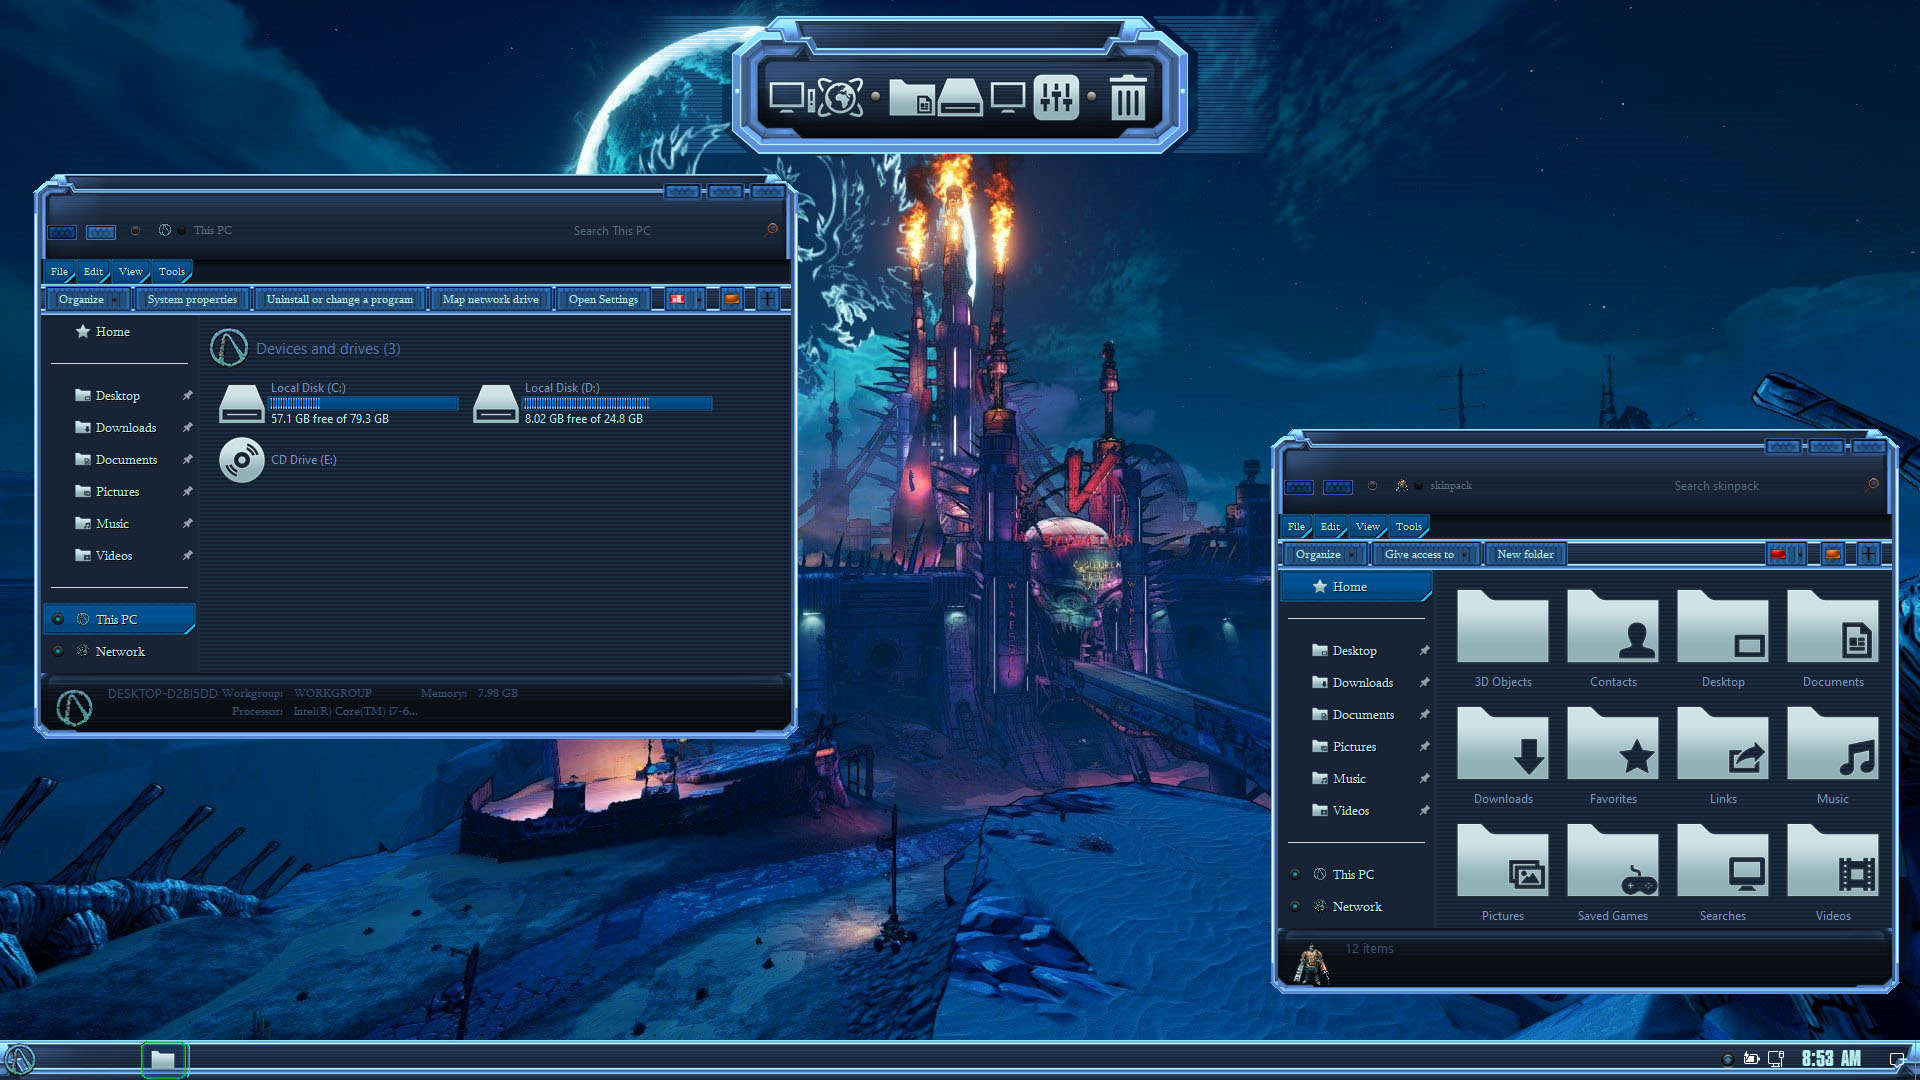Launch the control panel sliders dock icon
Screen dimensions: 1920x1080
[x=1055, y=98]
